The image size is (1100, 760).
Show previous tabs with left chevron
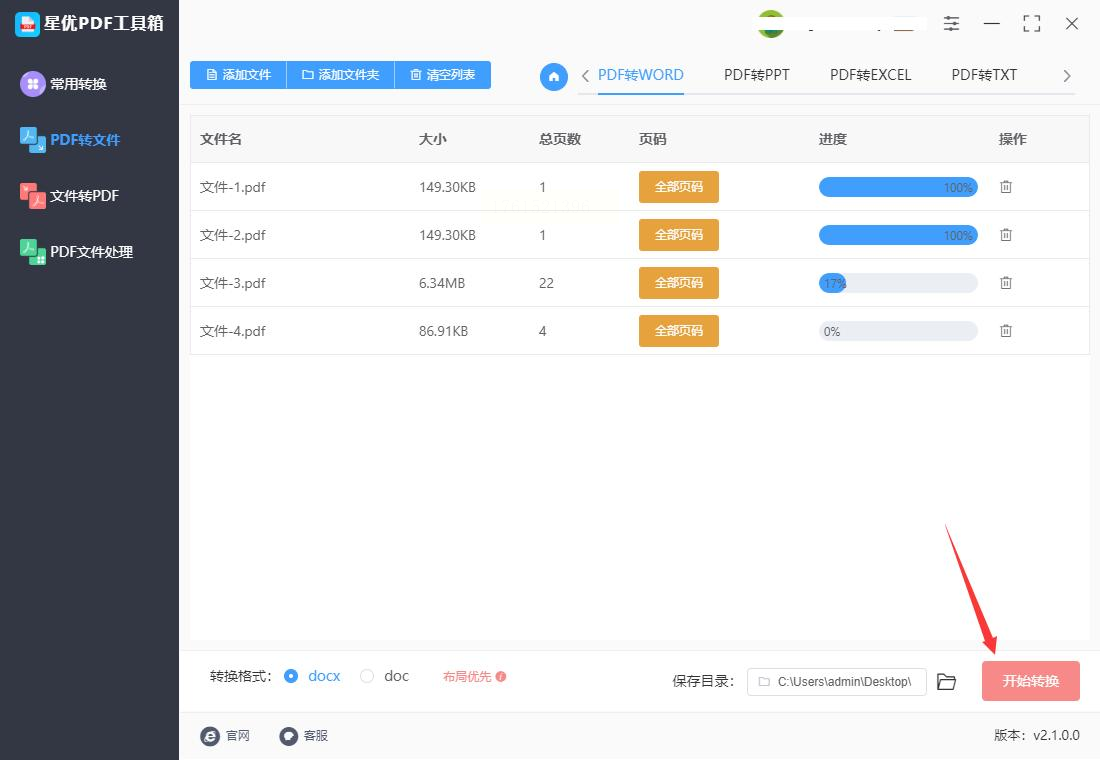click(x=585, y=76)
